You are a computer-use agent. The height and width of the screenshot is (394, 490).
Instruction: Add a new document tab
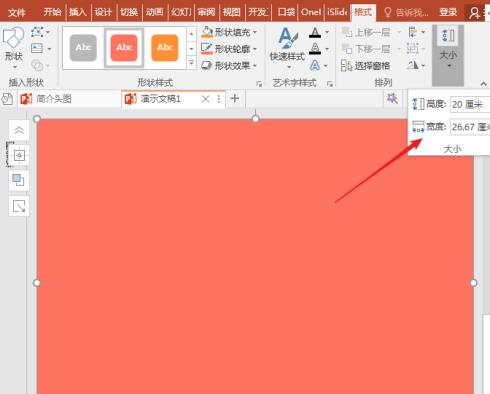tap(235, 98)
